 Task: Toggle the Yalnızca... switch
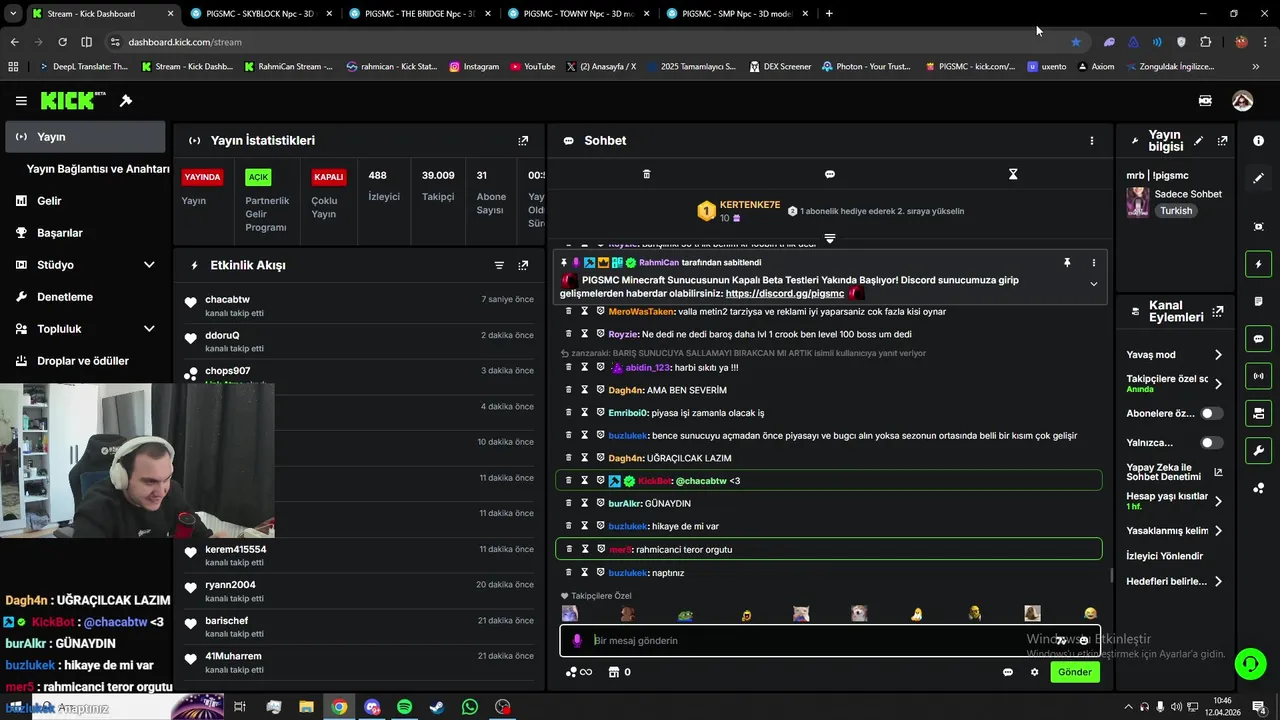pyautogui.click(x=1211, y=442)
